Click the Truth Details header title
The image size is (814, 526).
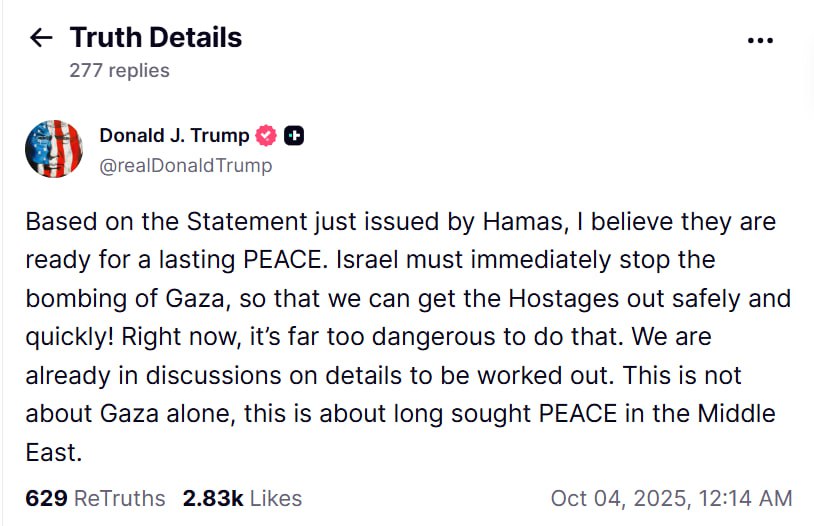pos(156,38)
